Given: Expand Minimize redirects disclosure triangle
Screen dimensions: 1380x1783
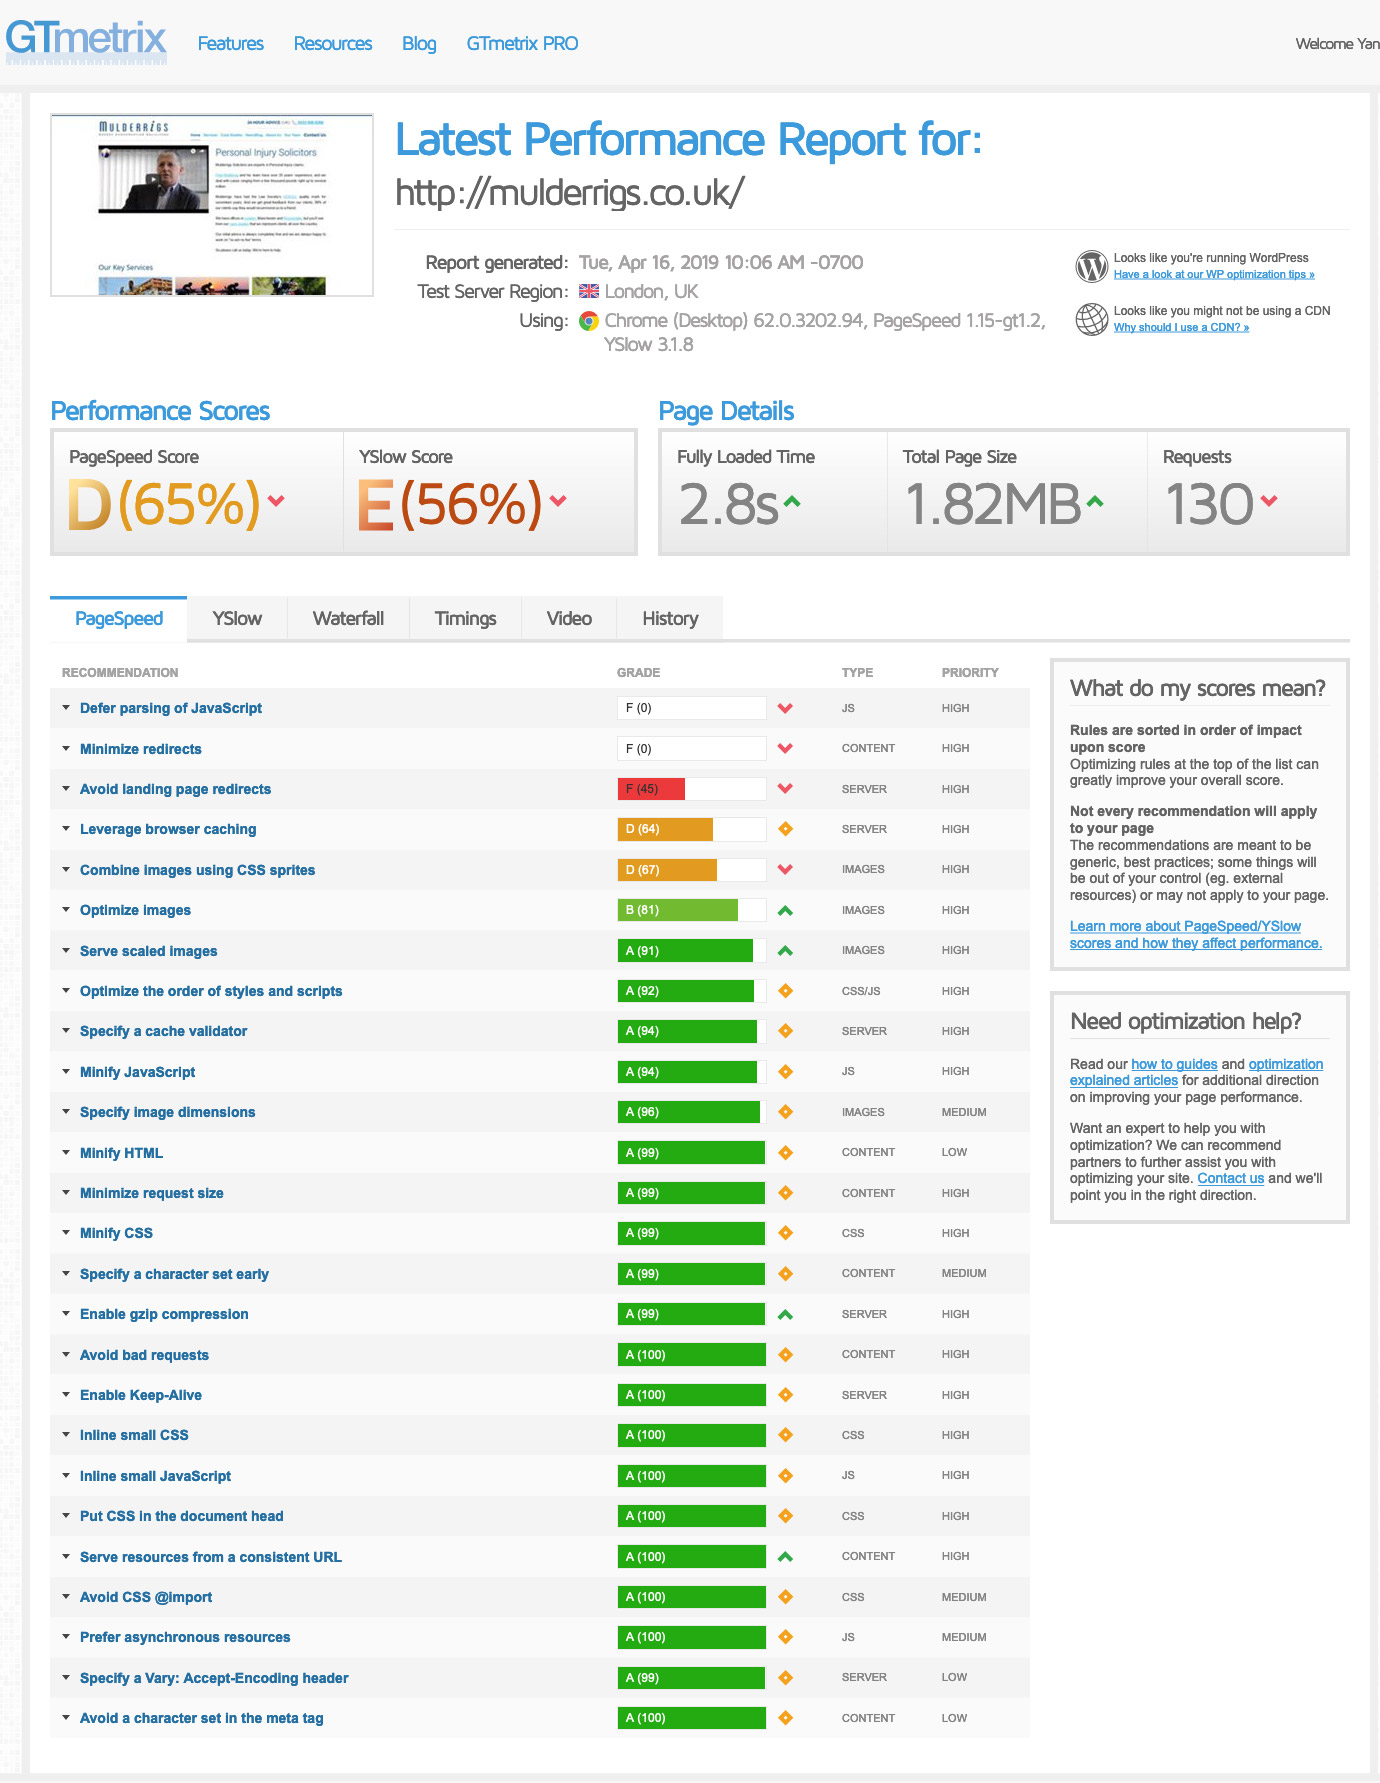Looking at the screenshot, I should pos(66,748).
